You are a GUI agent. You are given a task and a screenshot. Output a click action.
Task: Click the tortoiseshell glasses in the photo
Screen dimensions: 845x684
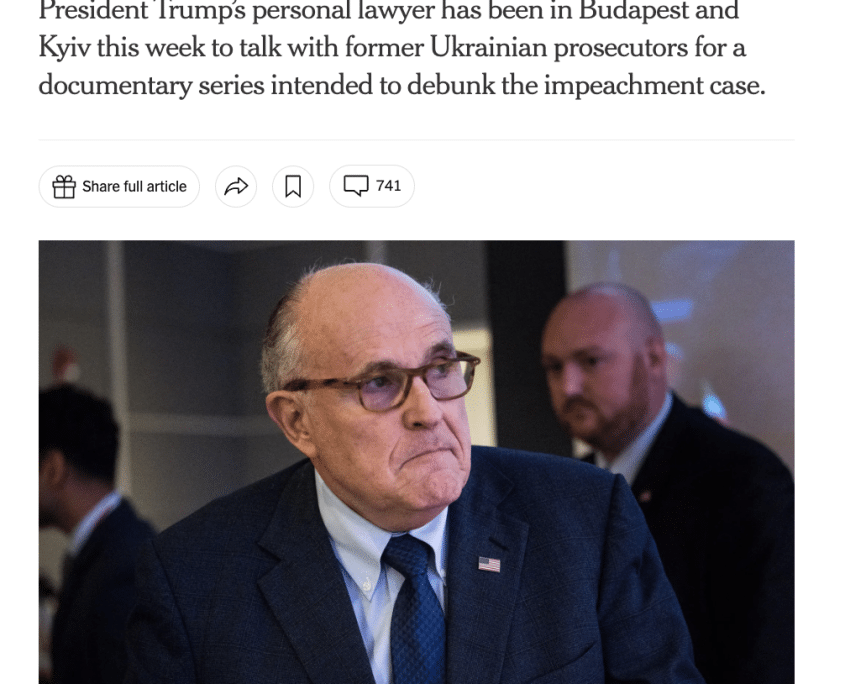coord(382,381)
